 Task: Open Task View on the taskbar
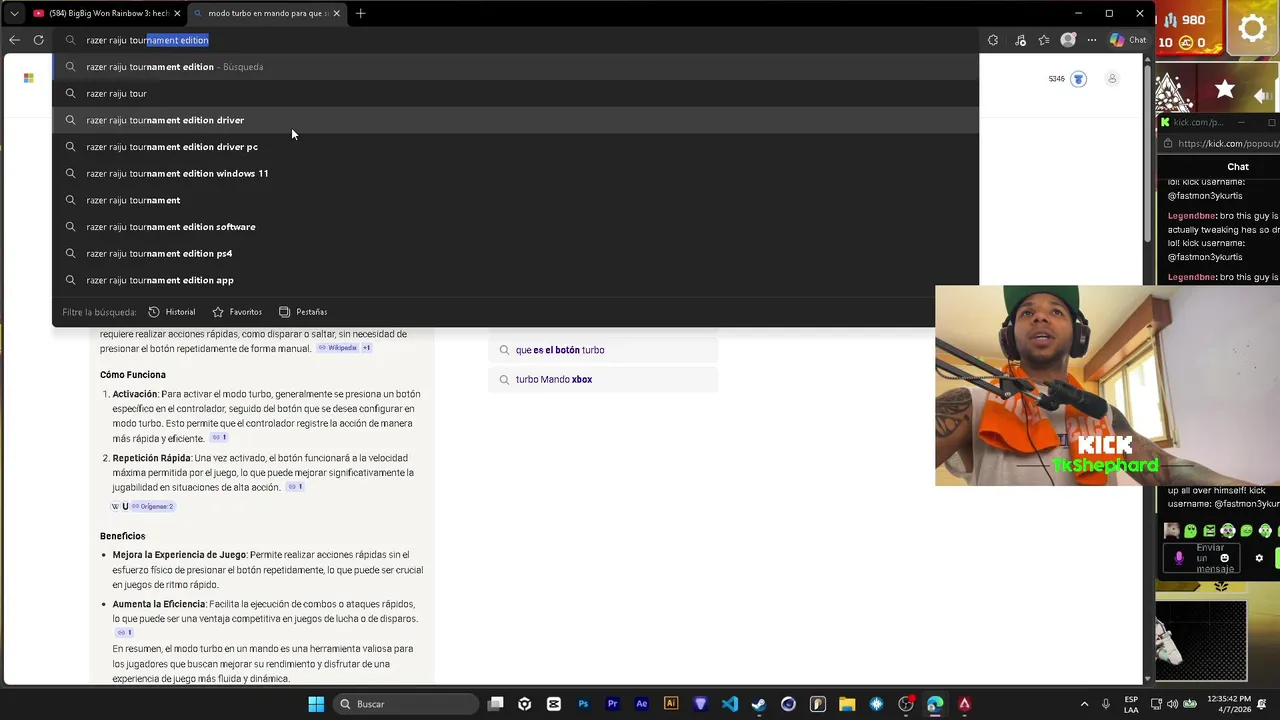coord(496,704)
